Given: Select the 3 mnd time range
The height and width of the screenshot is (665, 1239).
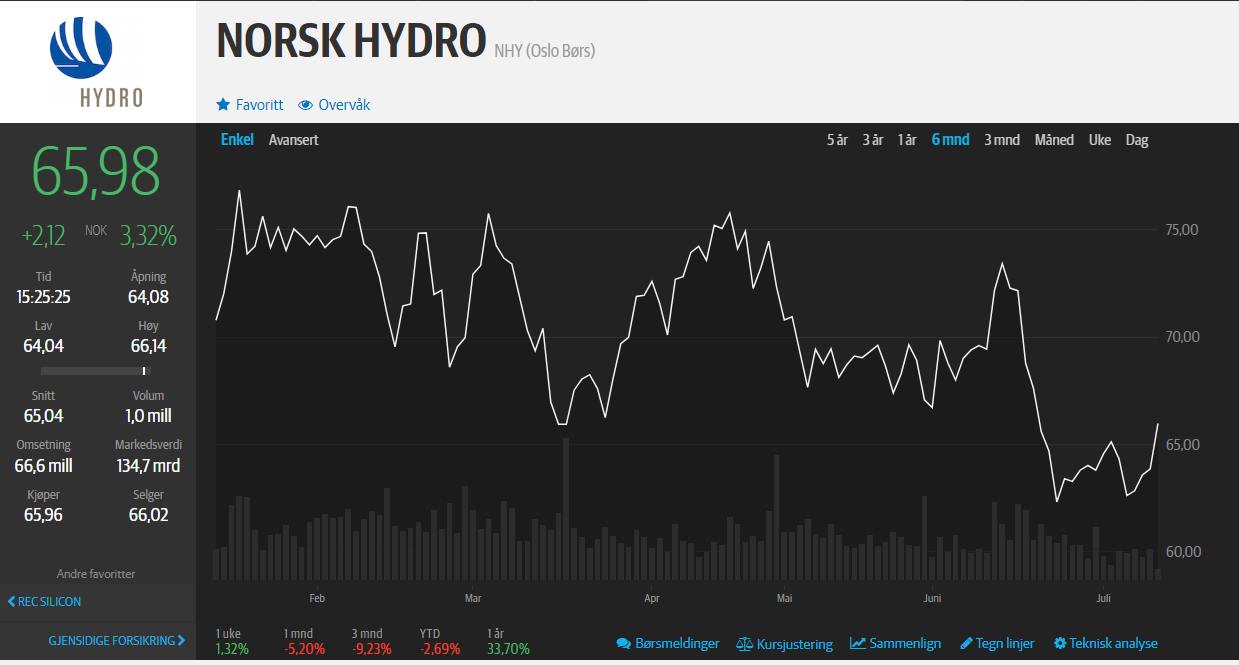Looking at the screenshot, I should 1002,140.
